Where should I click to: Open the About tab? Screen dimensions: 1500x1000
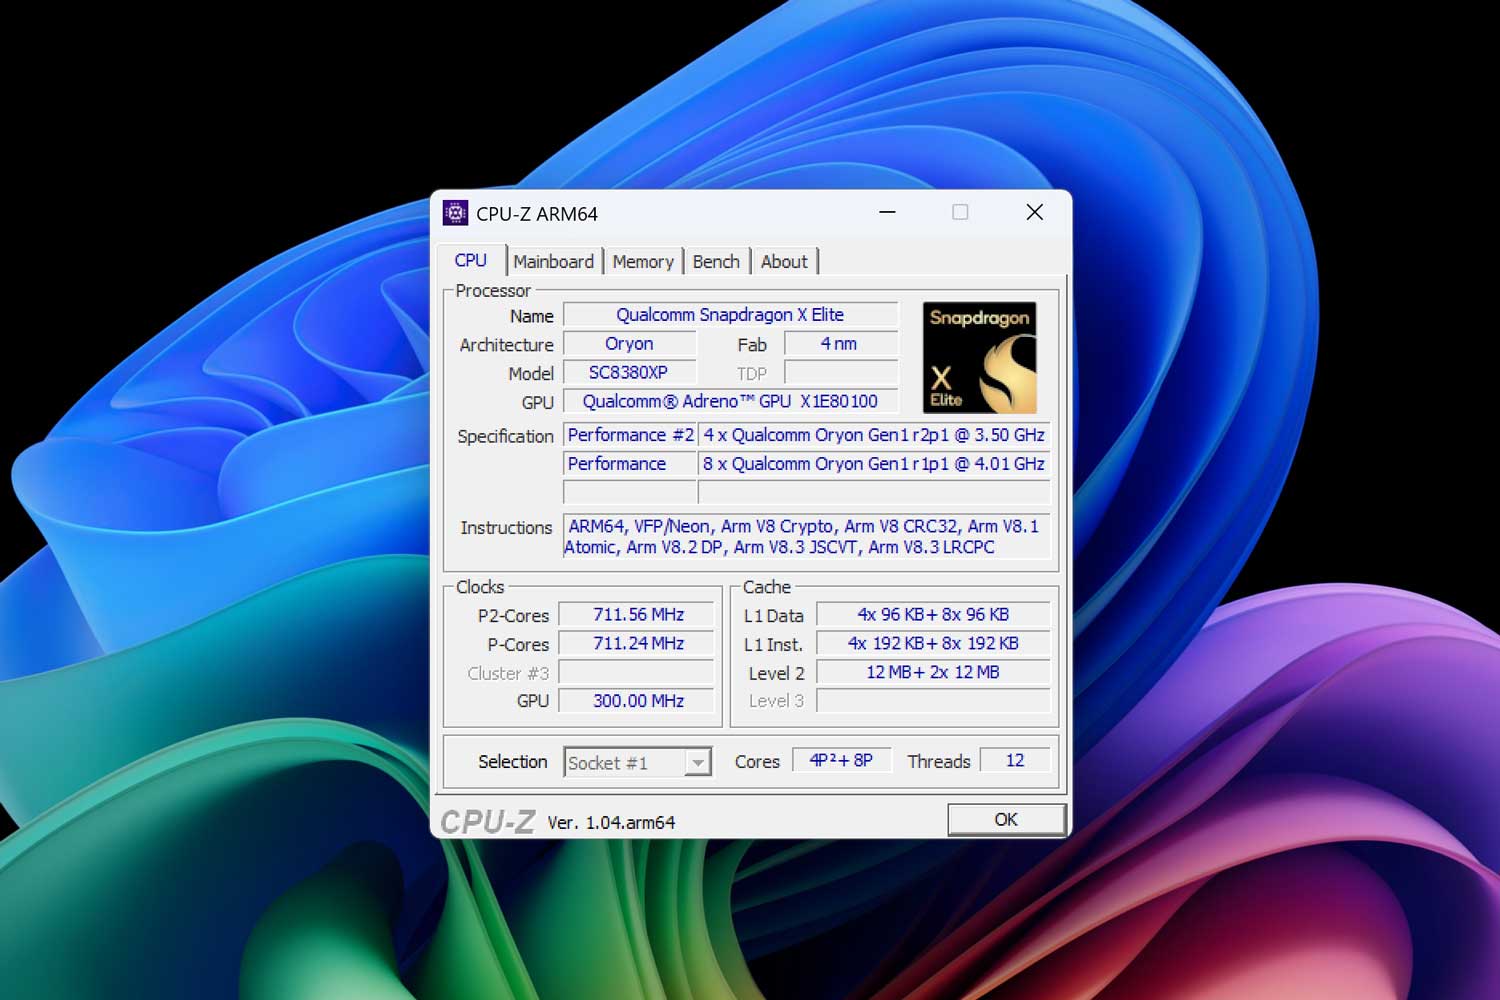(784, 261)
